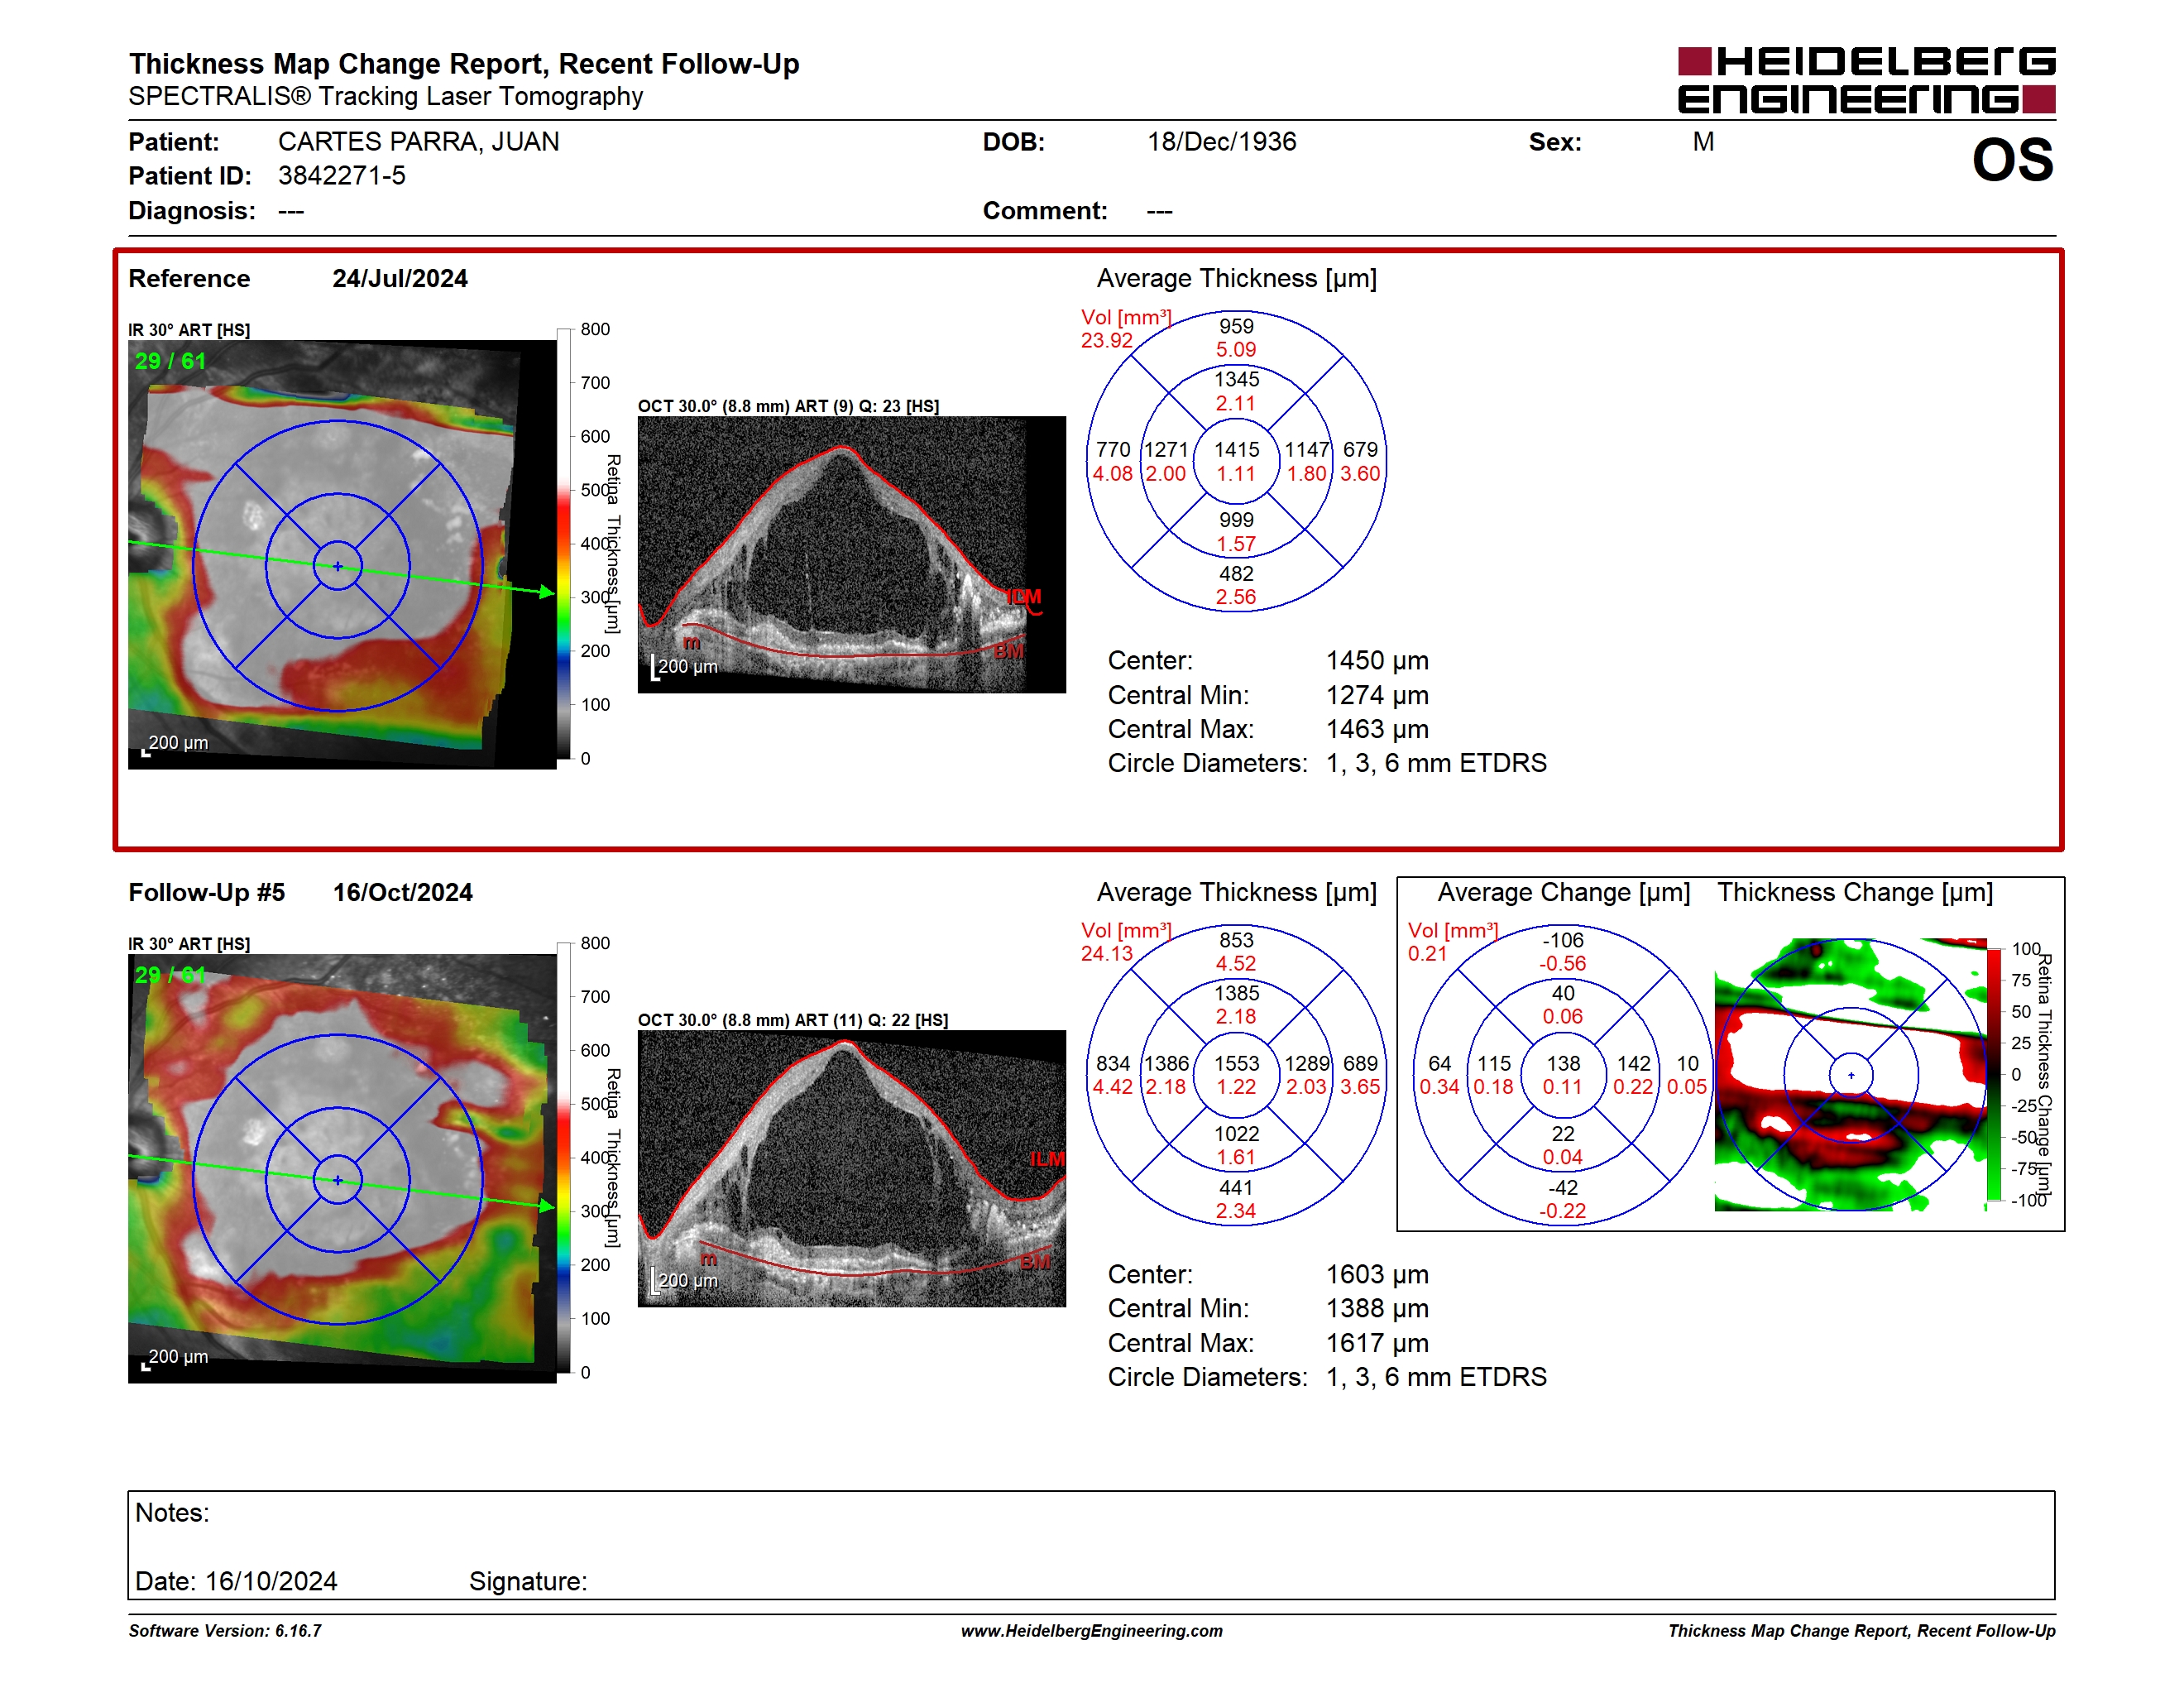Screen dimensions: 2184x1688
Task: Click the reference scan counter 29 / 61
Action: point(170,361)
